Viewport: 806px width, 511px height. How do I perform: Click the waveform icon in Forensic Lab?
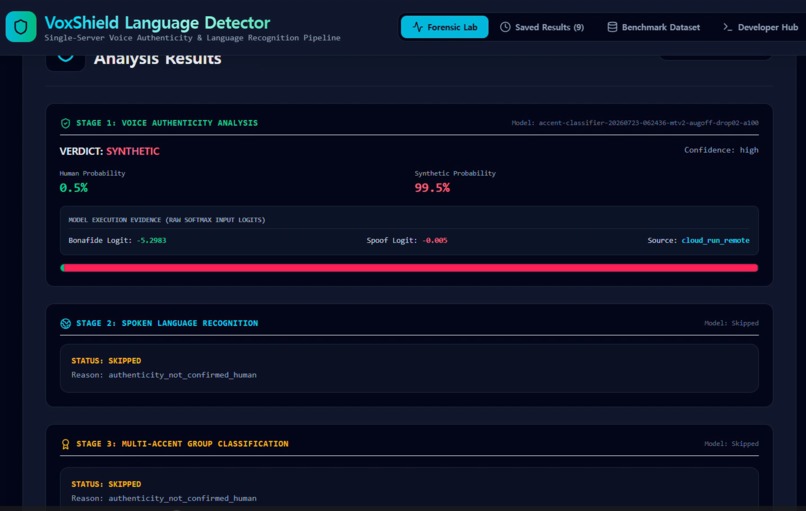coord(417,27)
